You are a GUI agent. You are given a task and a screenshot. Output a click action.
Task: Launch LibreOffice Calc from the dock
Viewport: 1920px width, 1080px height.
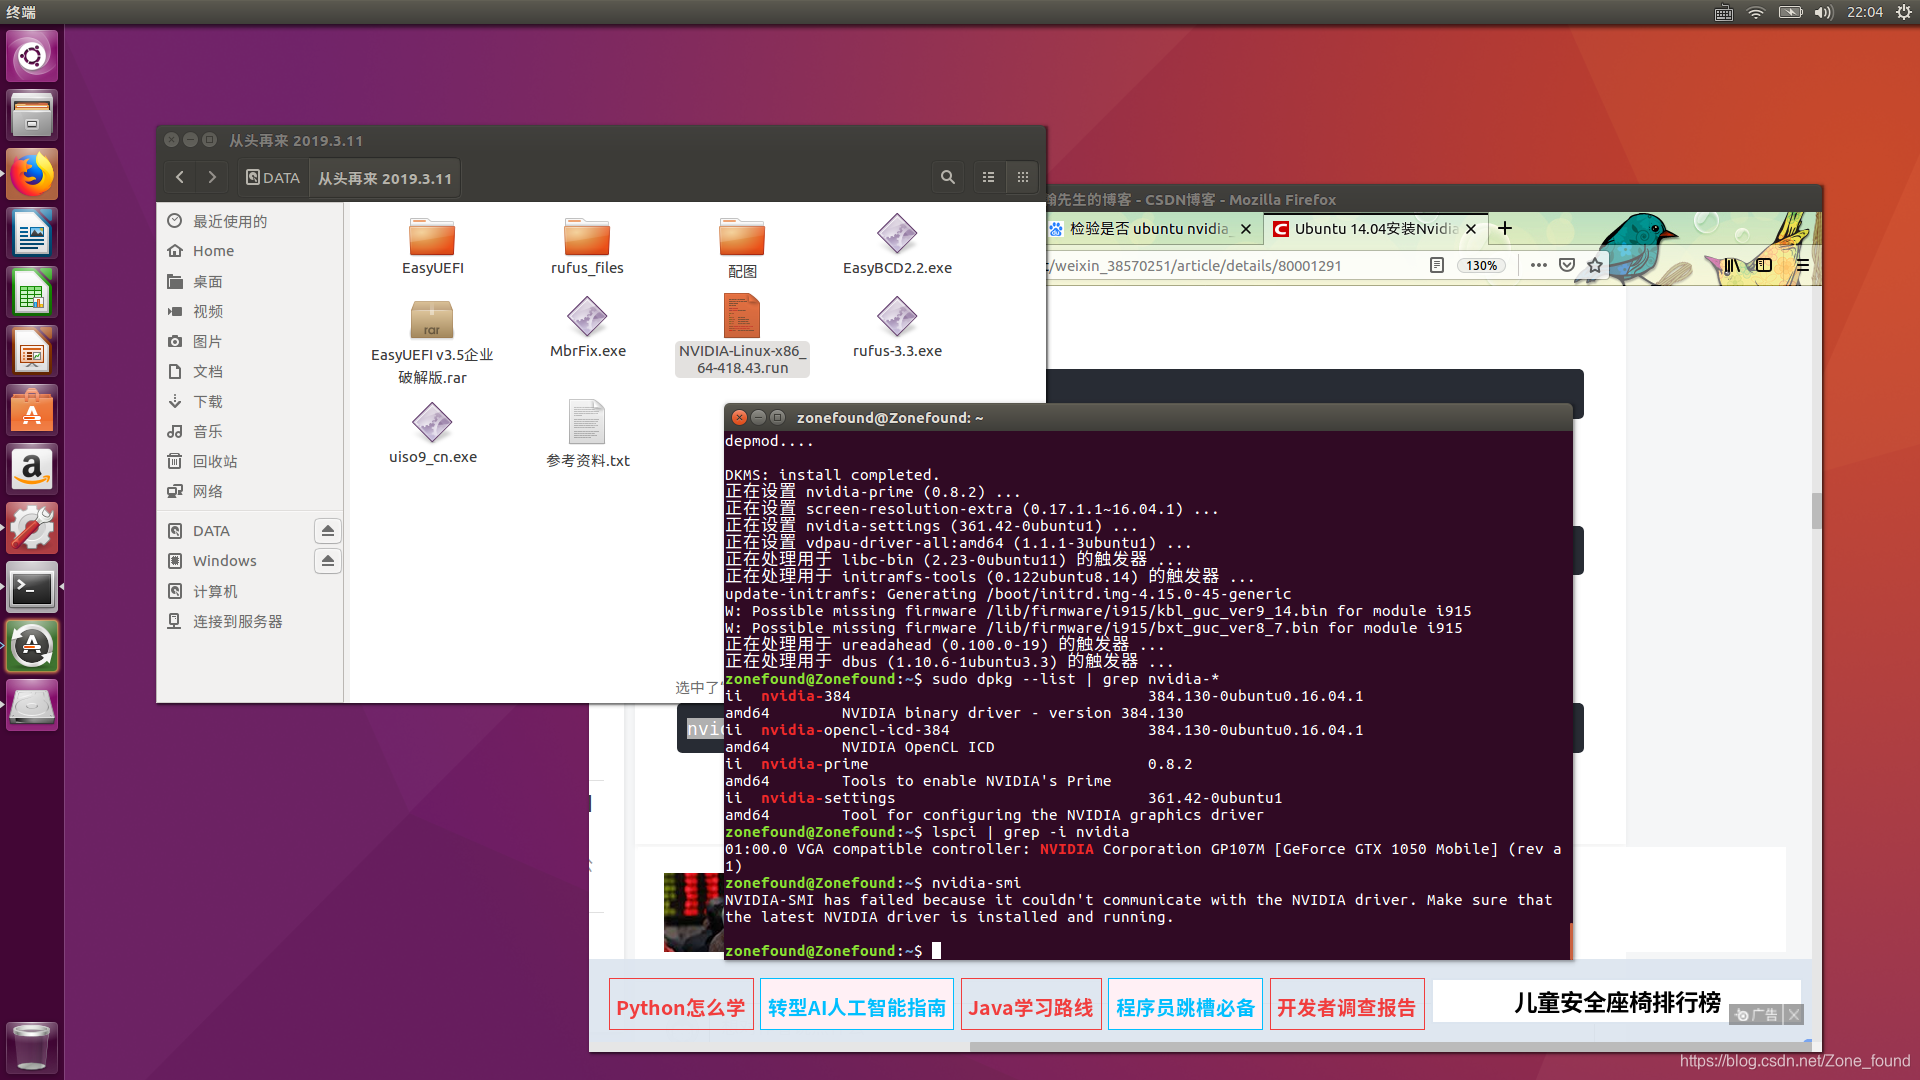click(32, 292)
